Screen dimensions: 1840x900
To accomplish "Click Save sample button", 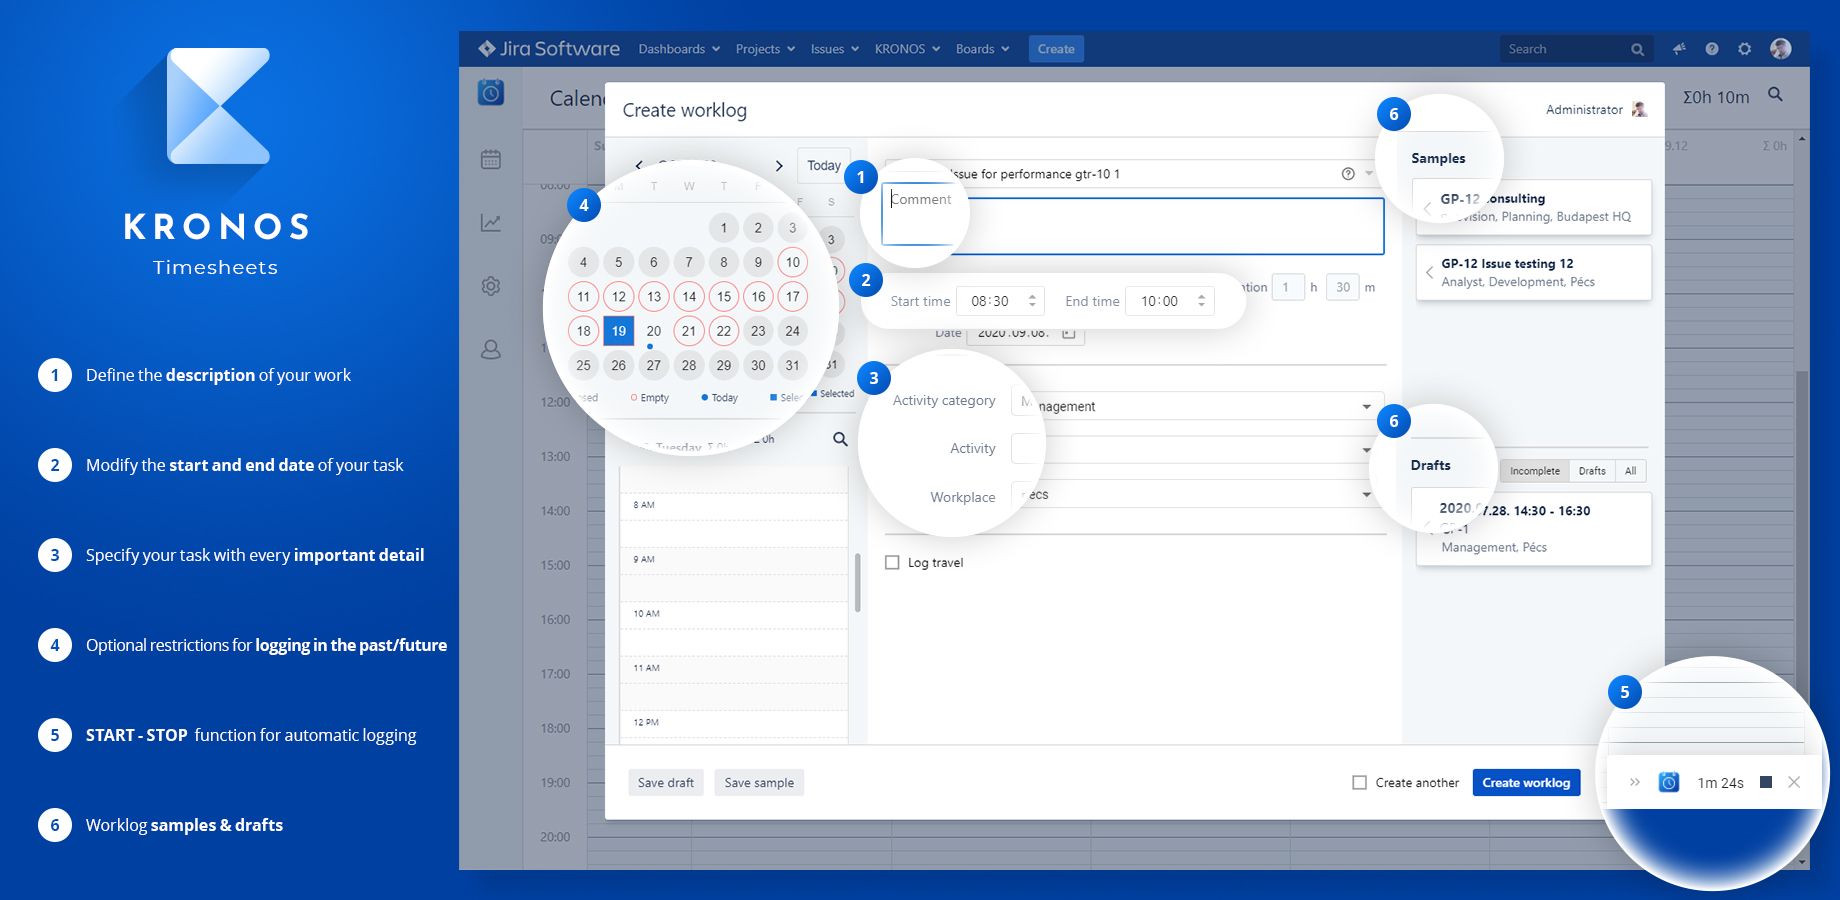I will coord(759,783).
